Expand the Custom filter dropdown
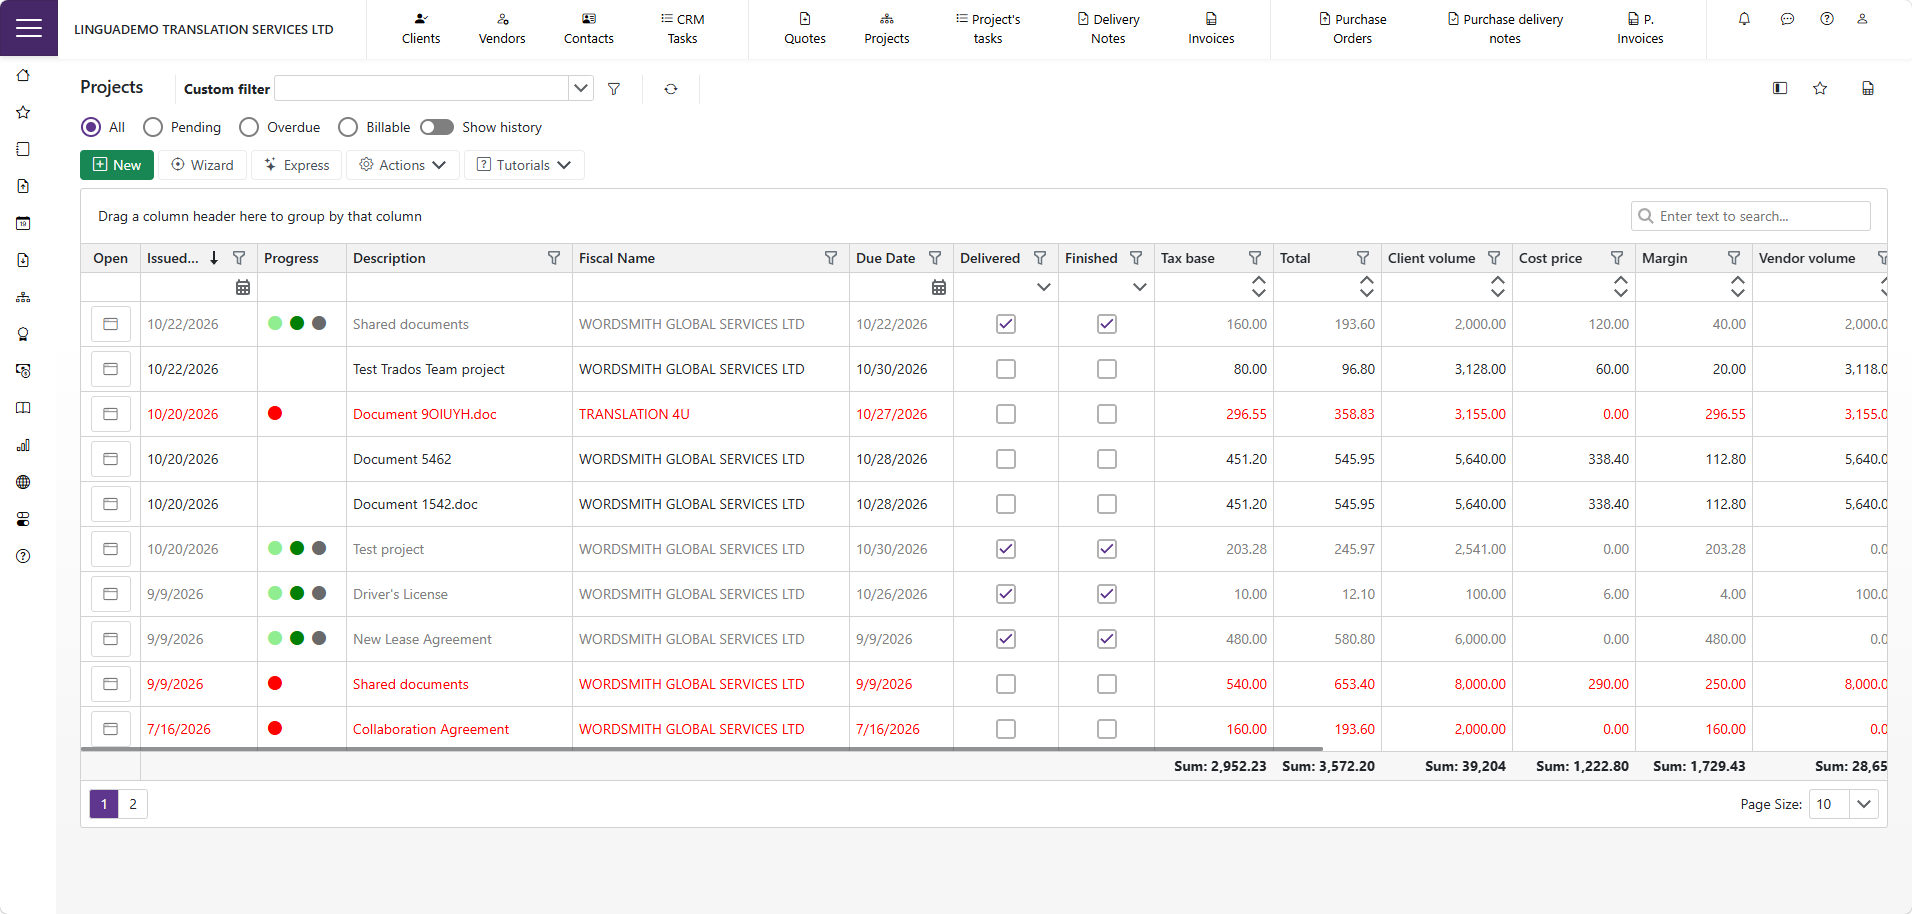The width and height of the screenshot is (1912, 914). pyautogui.click(x=580, y=88)
